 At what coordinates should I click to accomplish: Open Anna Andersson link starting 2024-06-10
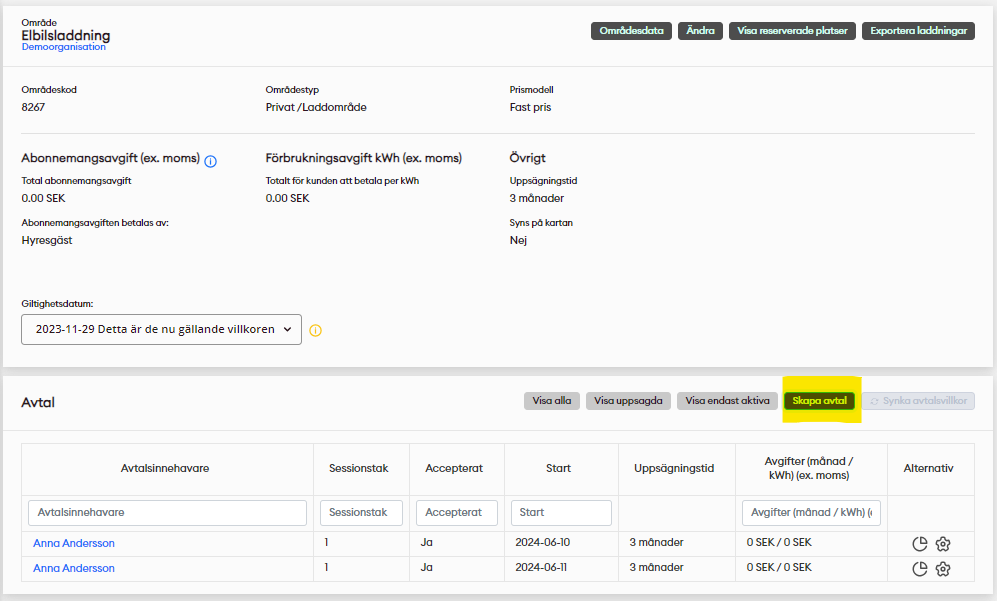pos(74,543)
